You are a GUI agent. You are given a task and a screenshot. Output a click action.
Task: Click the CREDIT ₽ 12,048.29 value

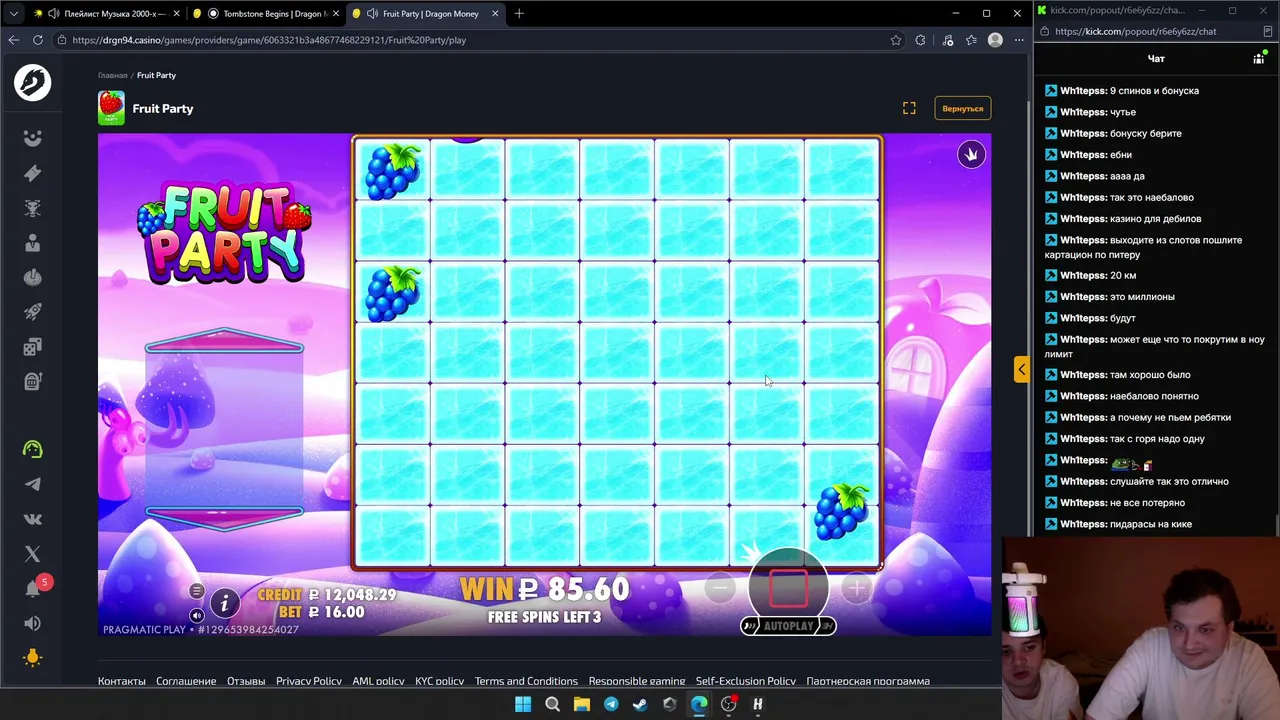point(327,594)
